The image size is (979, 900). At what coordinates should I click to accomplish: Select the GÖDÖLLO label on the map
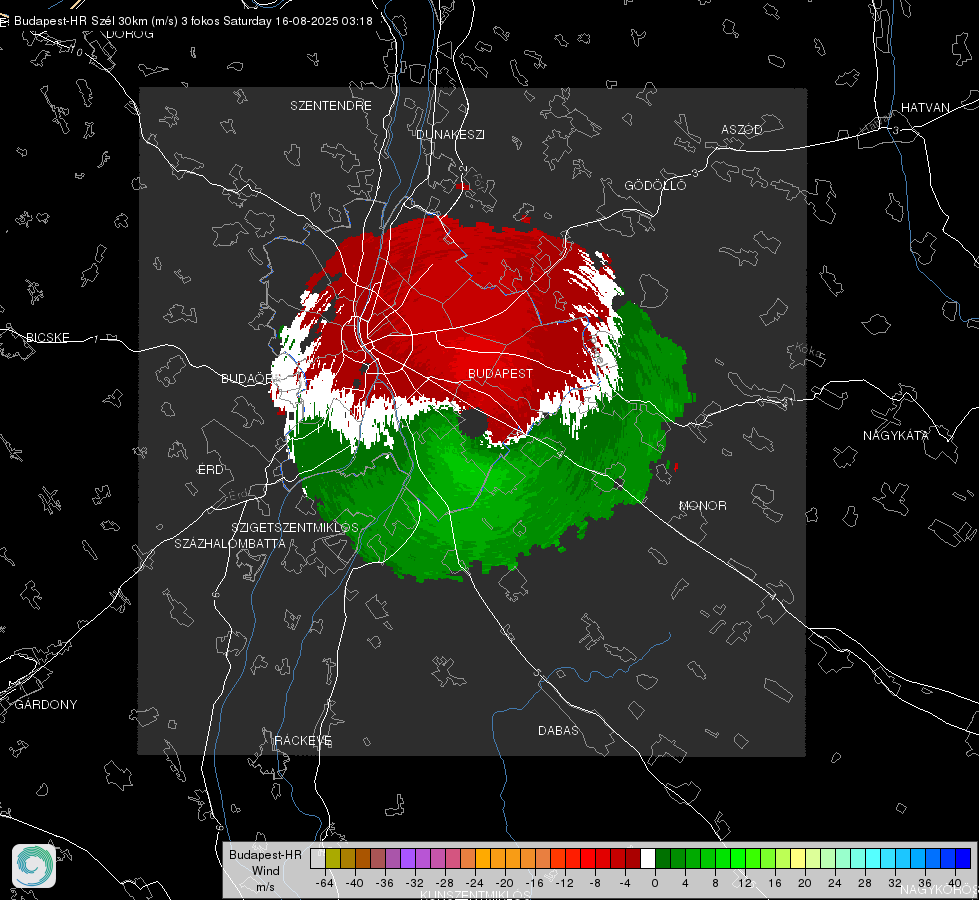tap(655, 185)
